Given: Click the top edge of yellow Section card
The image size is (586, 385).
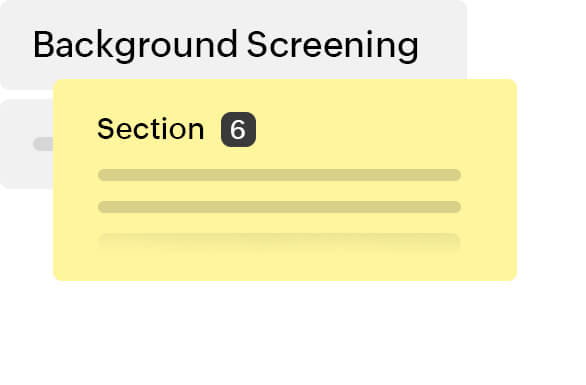Looking at the screenshot, I should click(285, 81).
